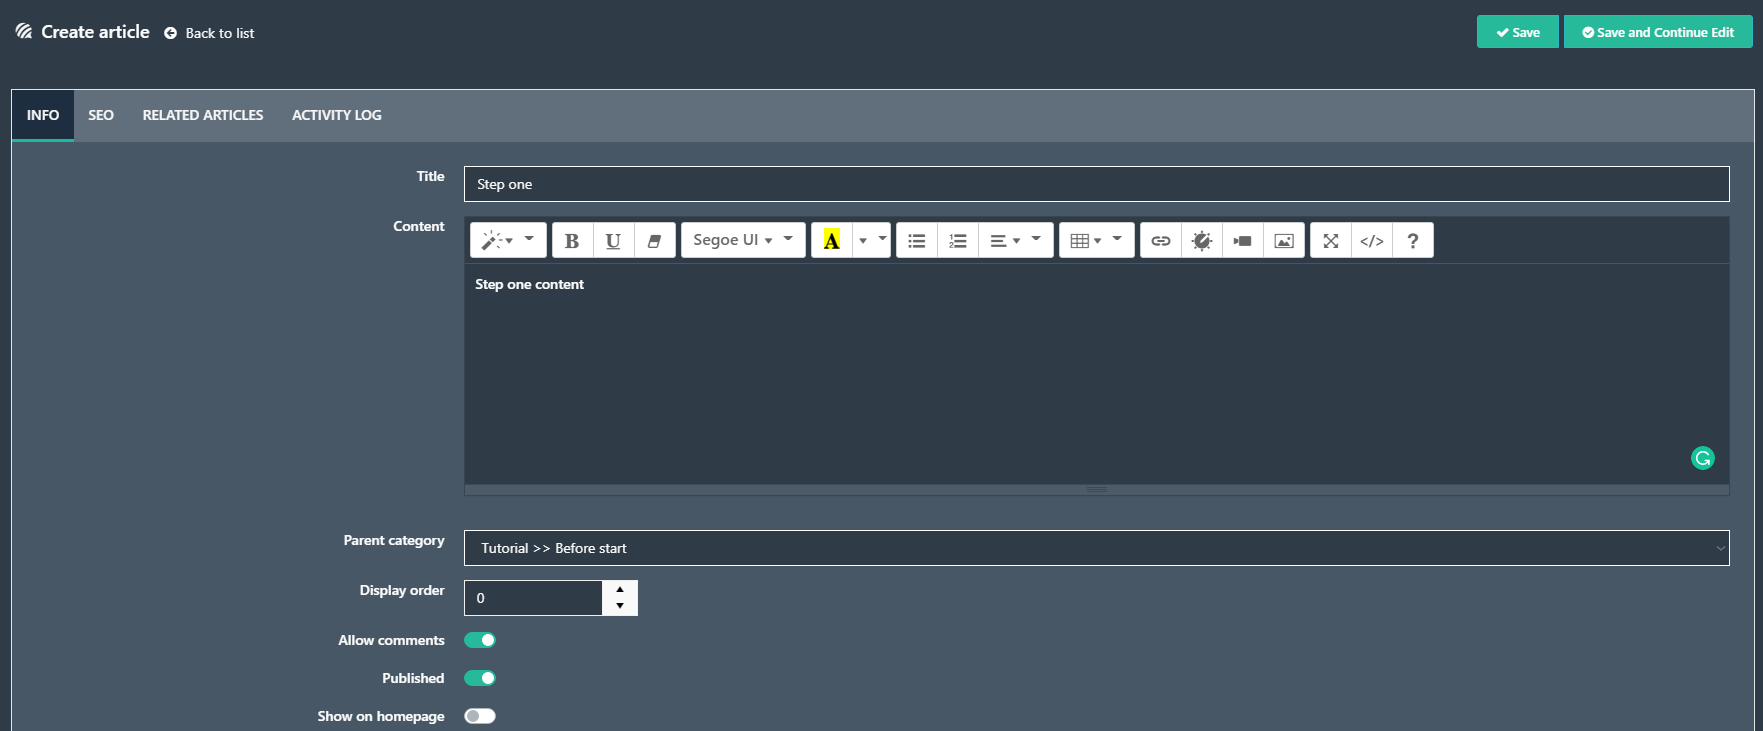Click the Back to list arrow icon
This screenshot has height=731, width=1763.
coord(170,33)
